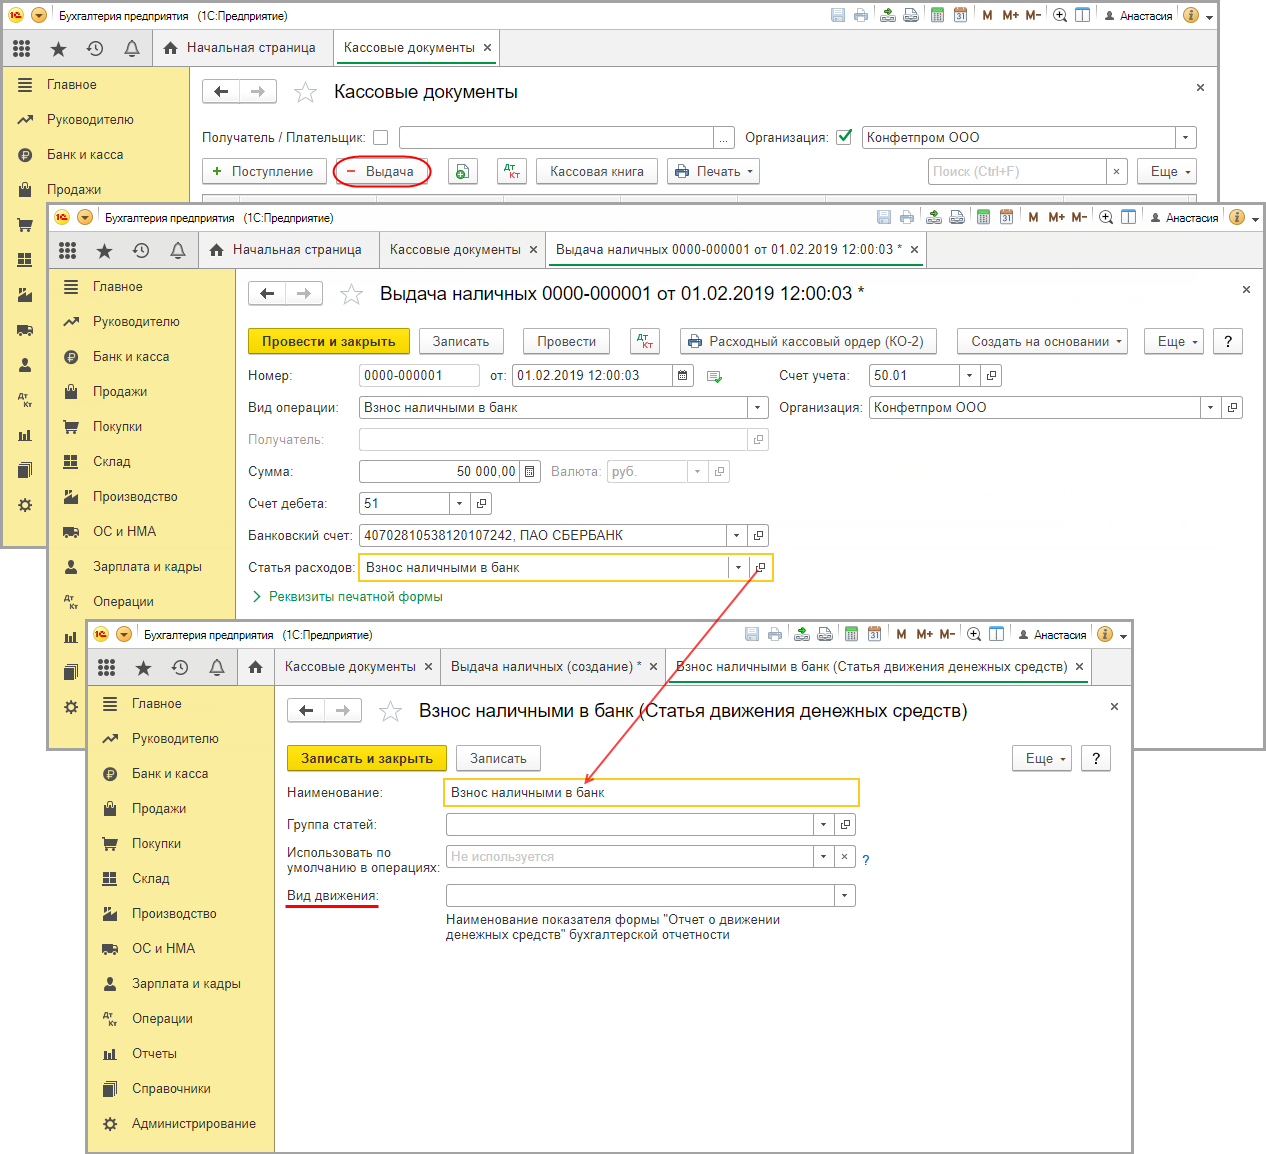This screenshot has width=1266, height=1154.
Task: Uncheck the Организация filter checkbox
Action: (844, 138)
